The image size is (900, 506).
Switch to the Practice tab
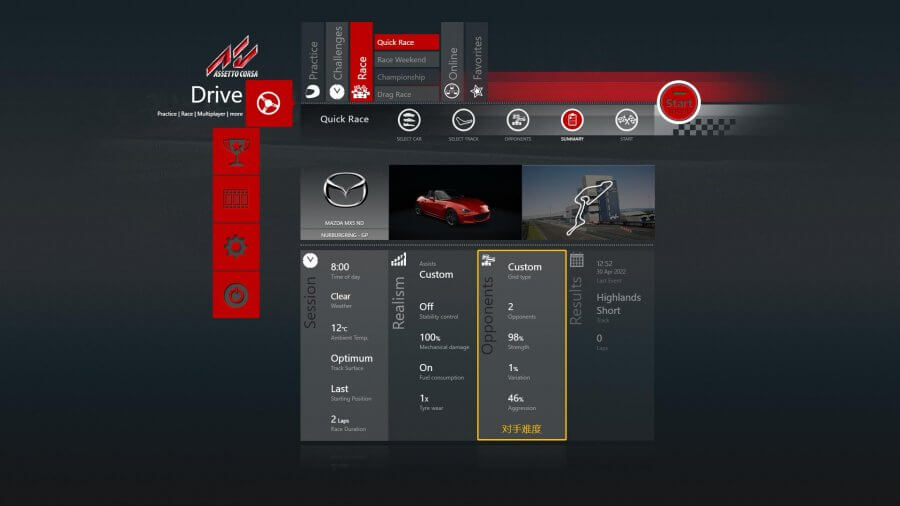click(x=313, y=62)
